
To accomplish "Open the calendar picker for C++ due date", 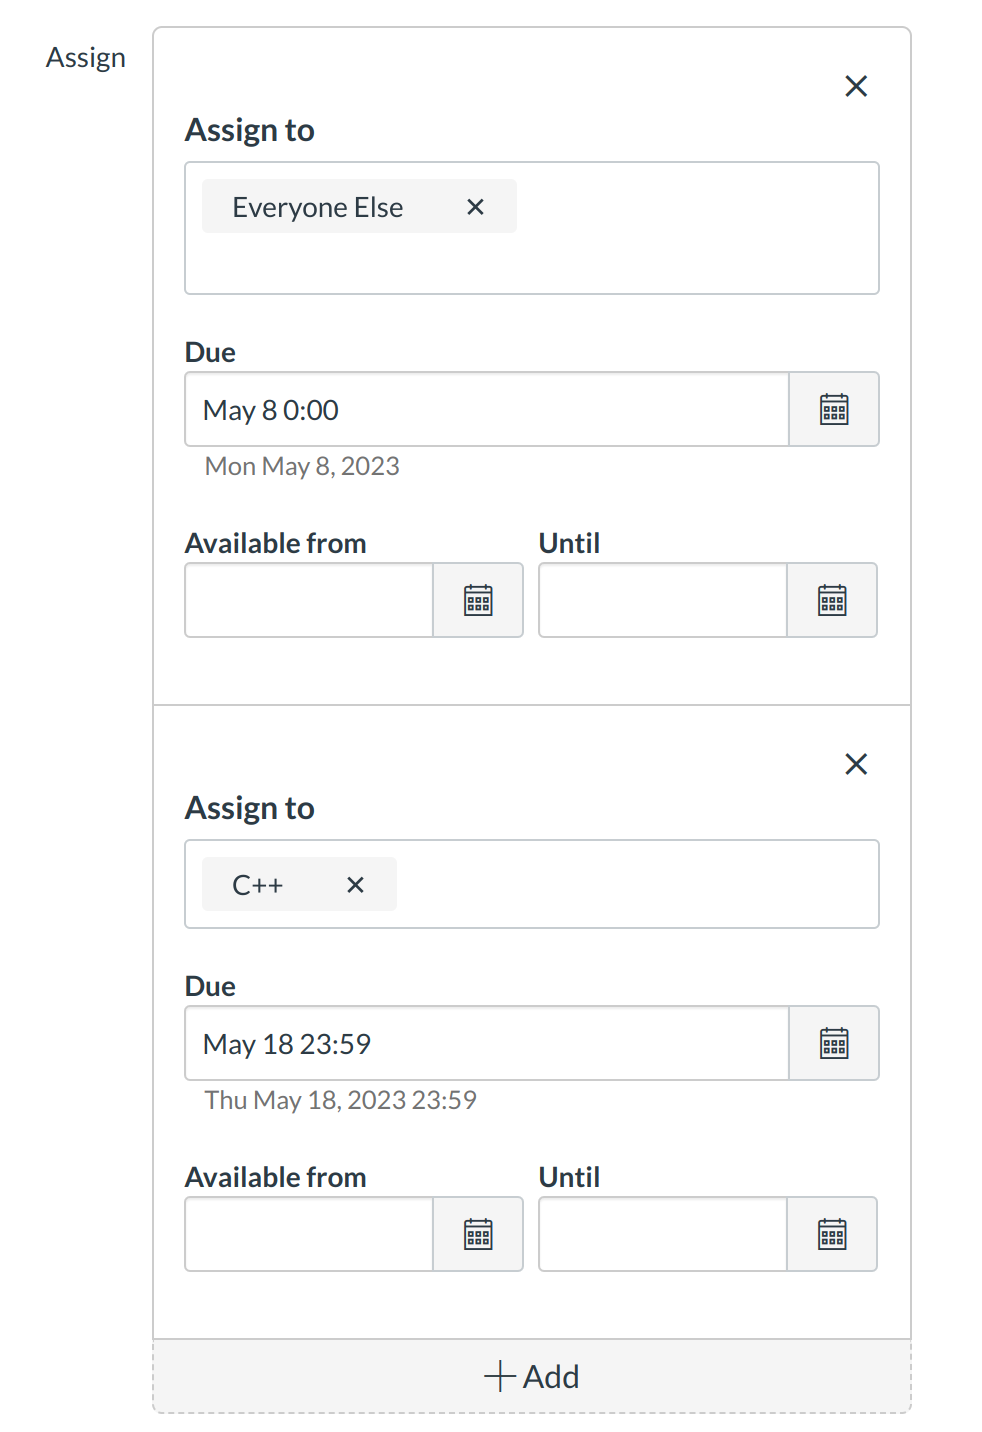I will click(834, 1043).
